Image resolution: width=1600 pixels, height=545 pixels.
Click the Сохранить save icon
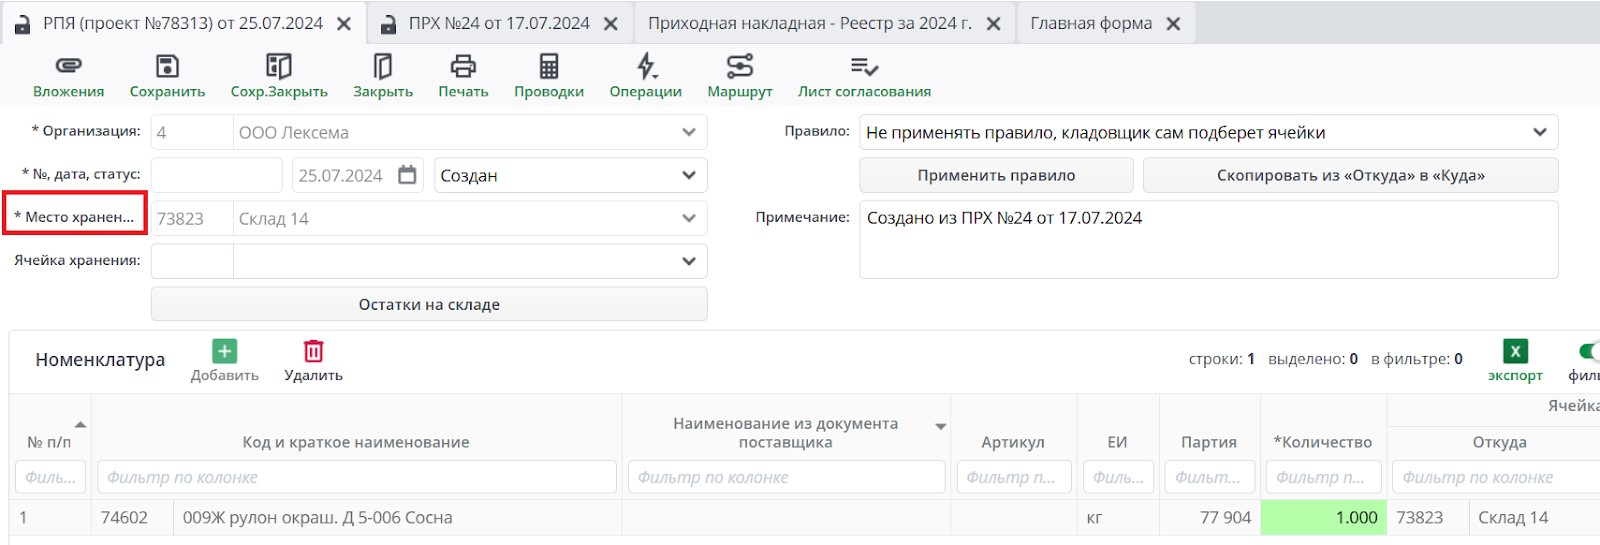point(167,66)
